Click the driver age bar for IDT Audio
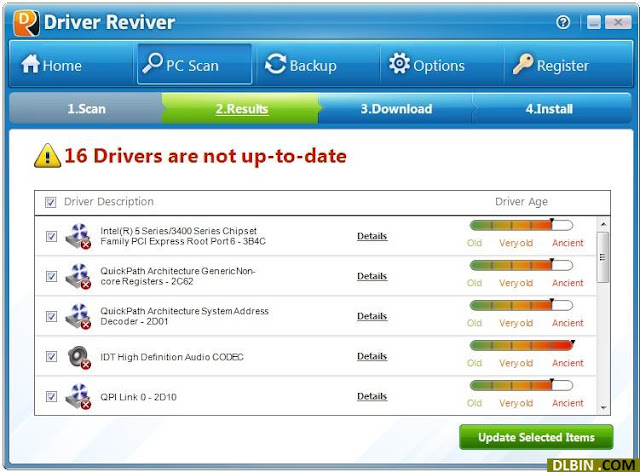Image resolution: width=640 pixels, height=472 pixels. pos(521,345)
